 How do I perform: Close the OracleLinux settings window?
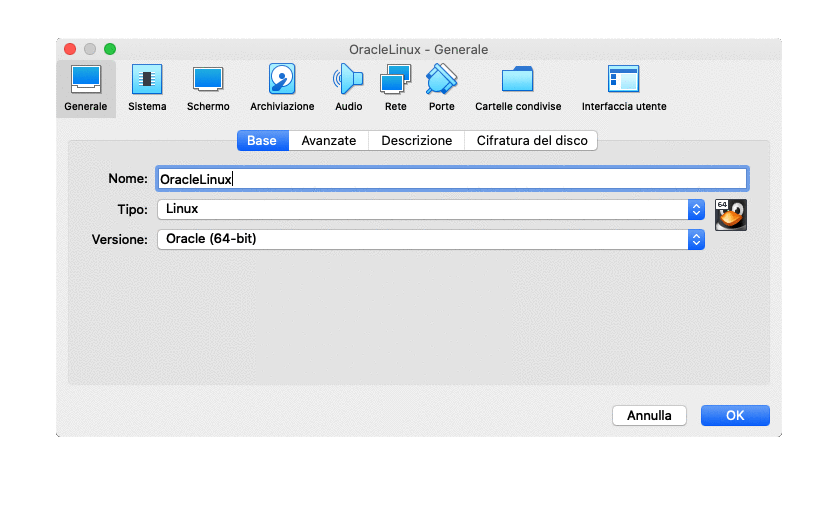tap(70, 49)
